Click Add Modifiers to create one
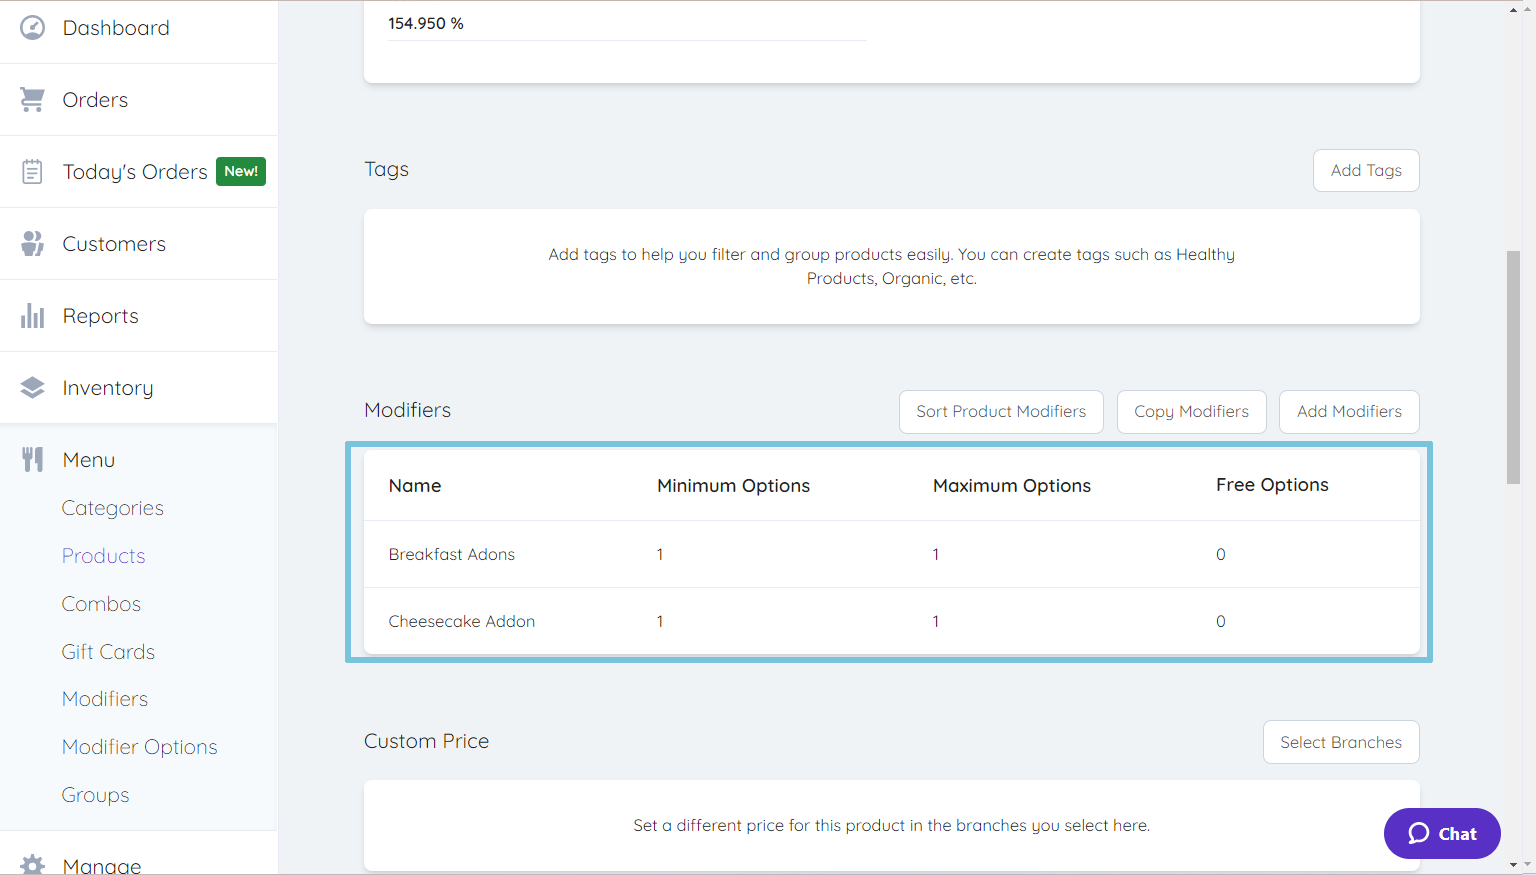 pos(1349,411)
